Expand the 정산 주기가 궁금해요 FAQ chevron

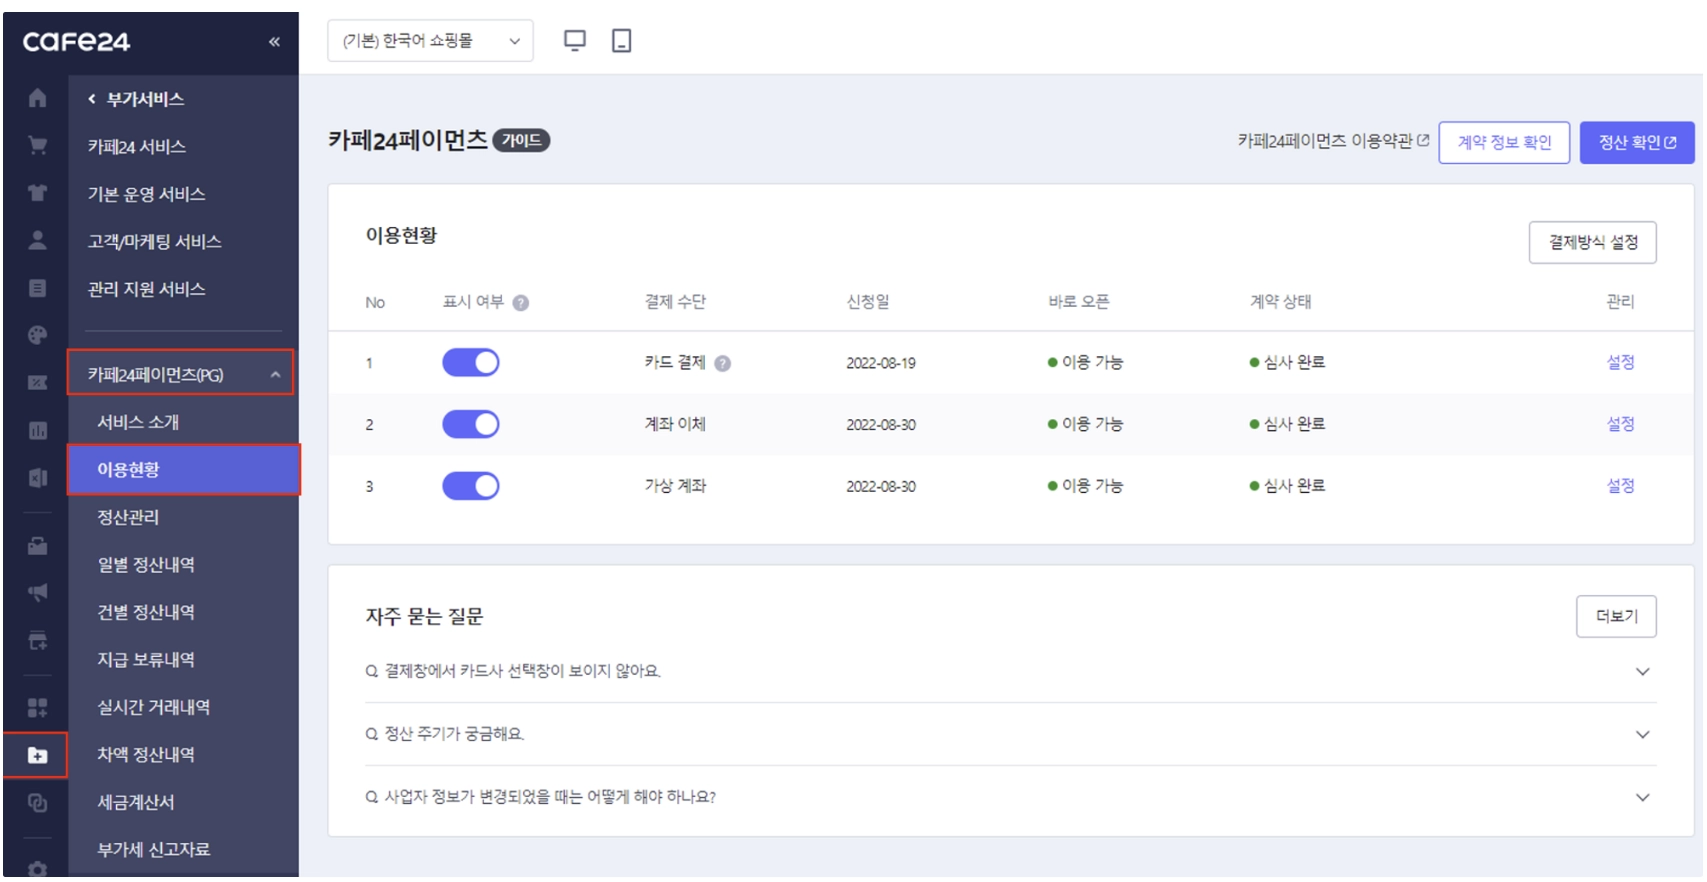point(1642,735)
